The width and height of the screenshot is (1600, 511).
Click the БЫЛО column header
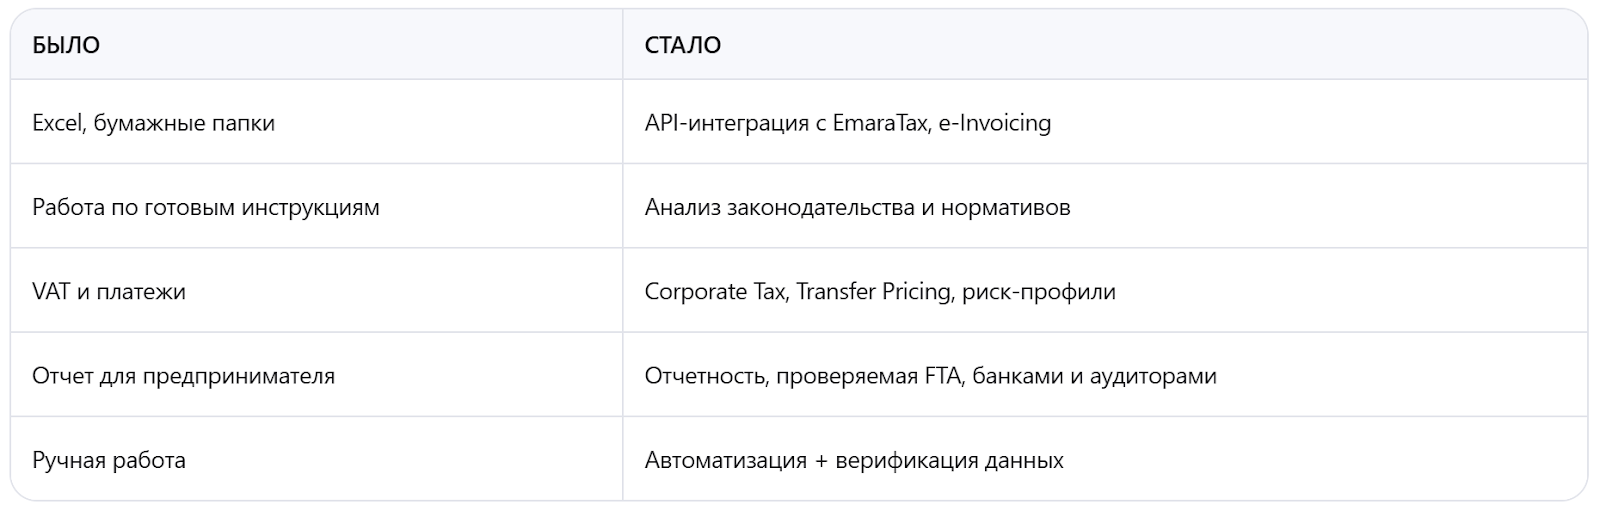66,45
